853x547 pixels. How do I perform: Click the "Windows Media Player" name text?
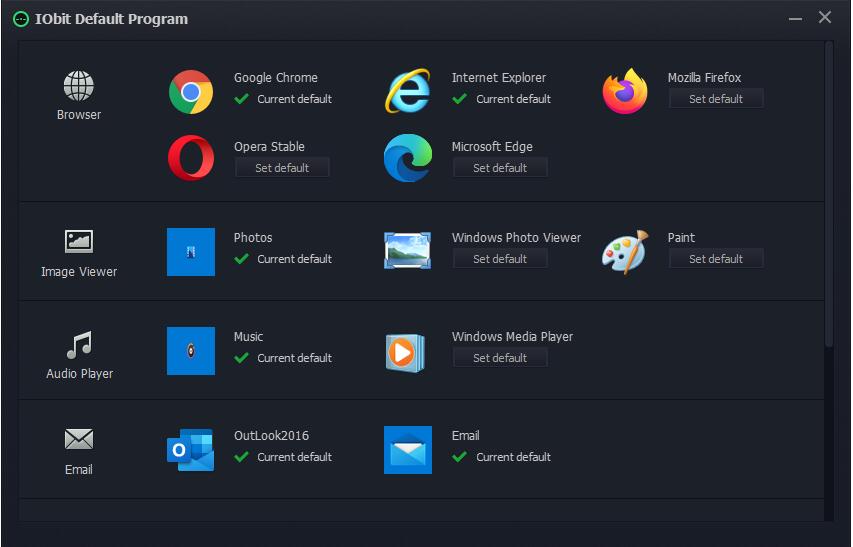(x=512, y=337)
